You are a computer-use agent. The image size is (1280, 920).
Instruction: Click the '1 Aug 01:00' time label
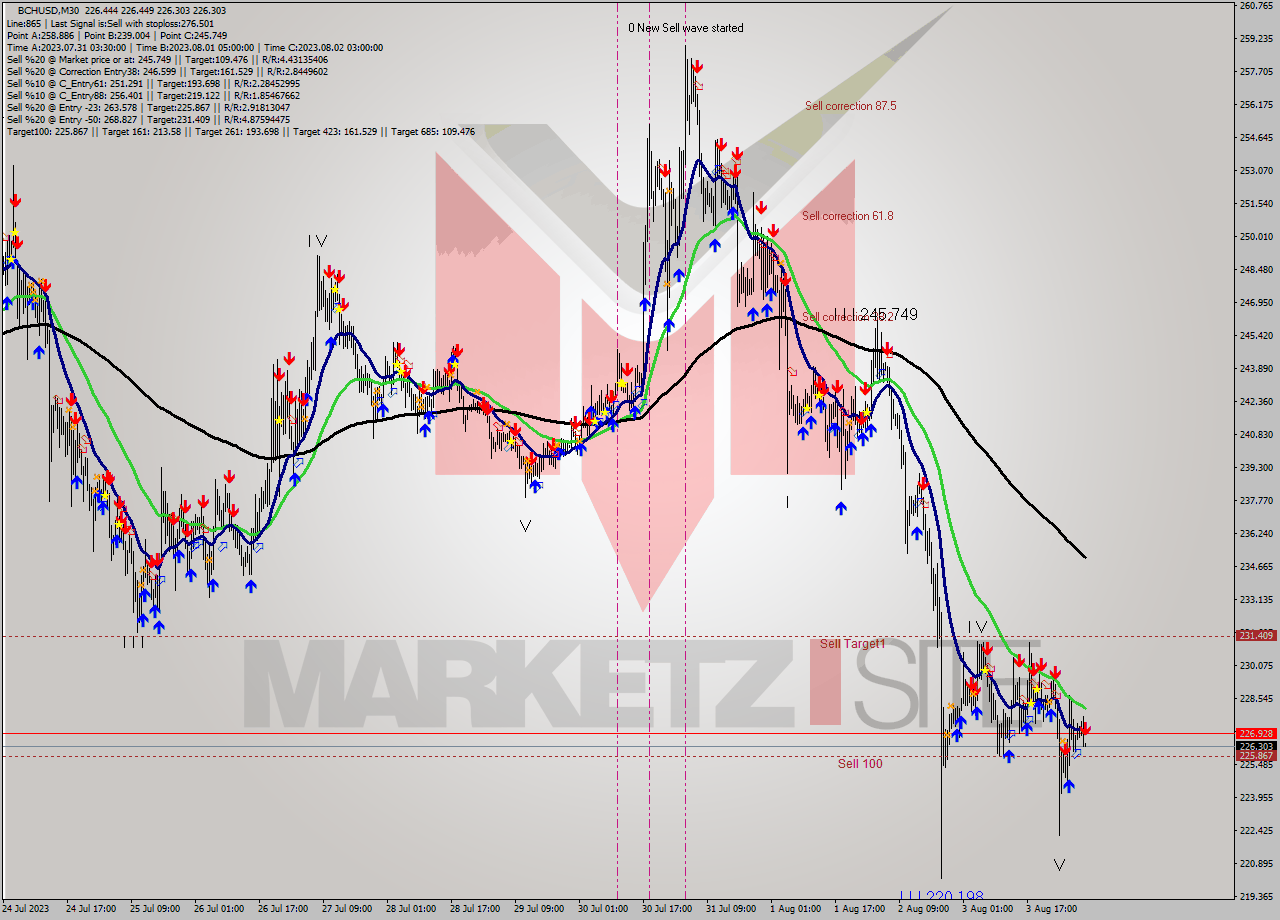tap(794, 910)
